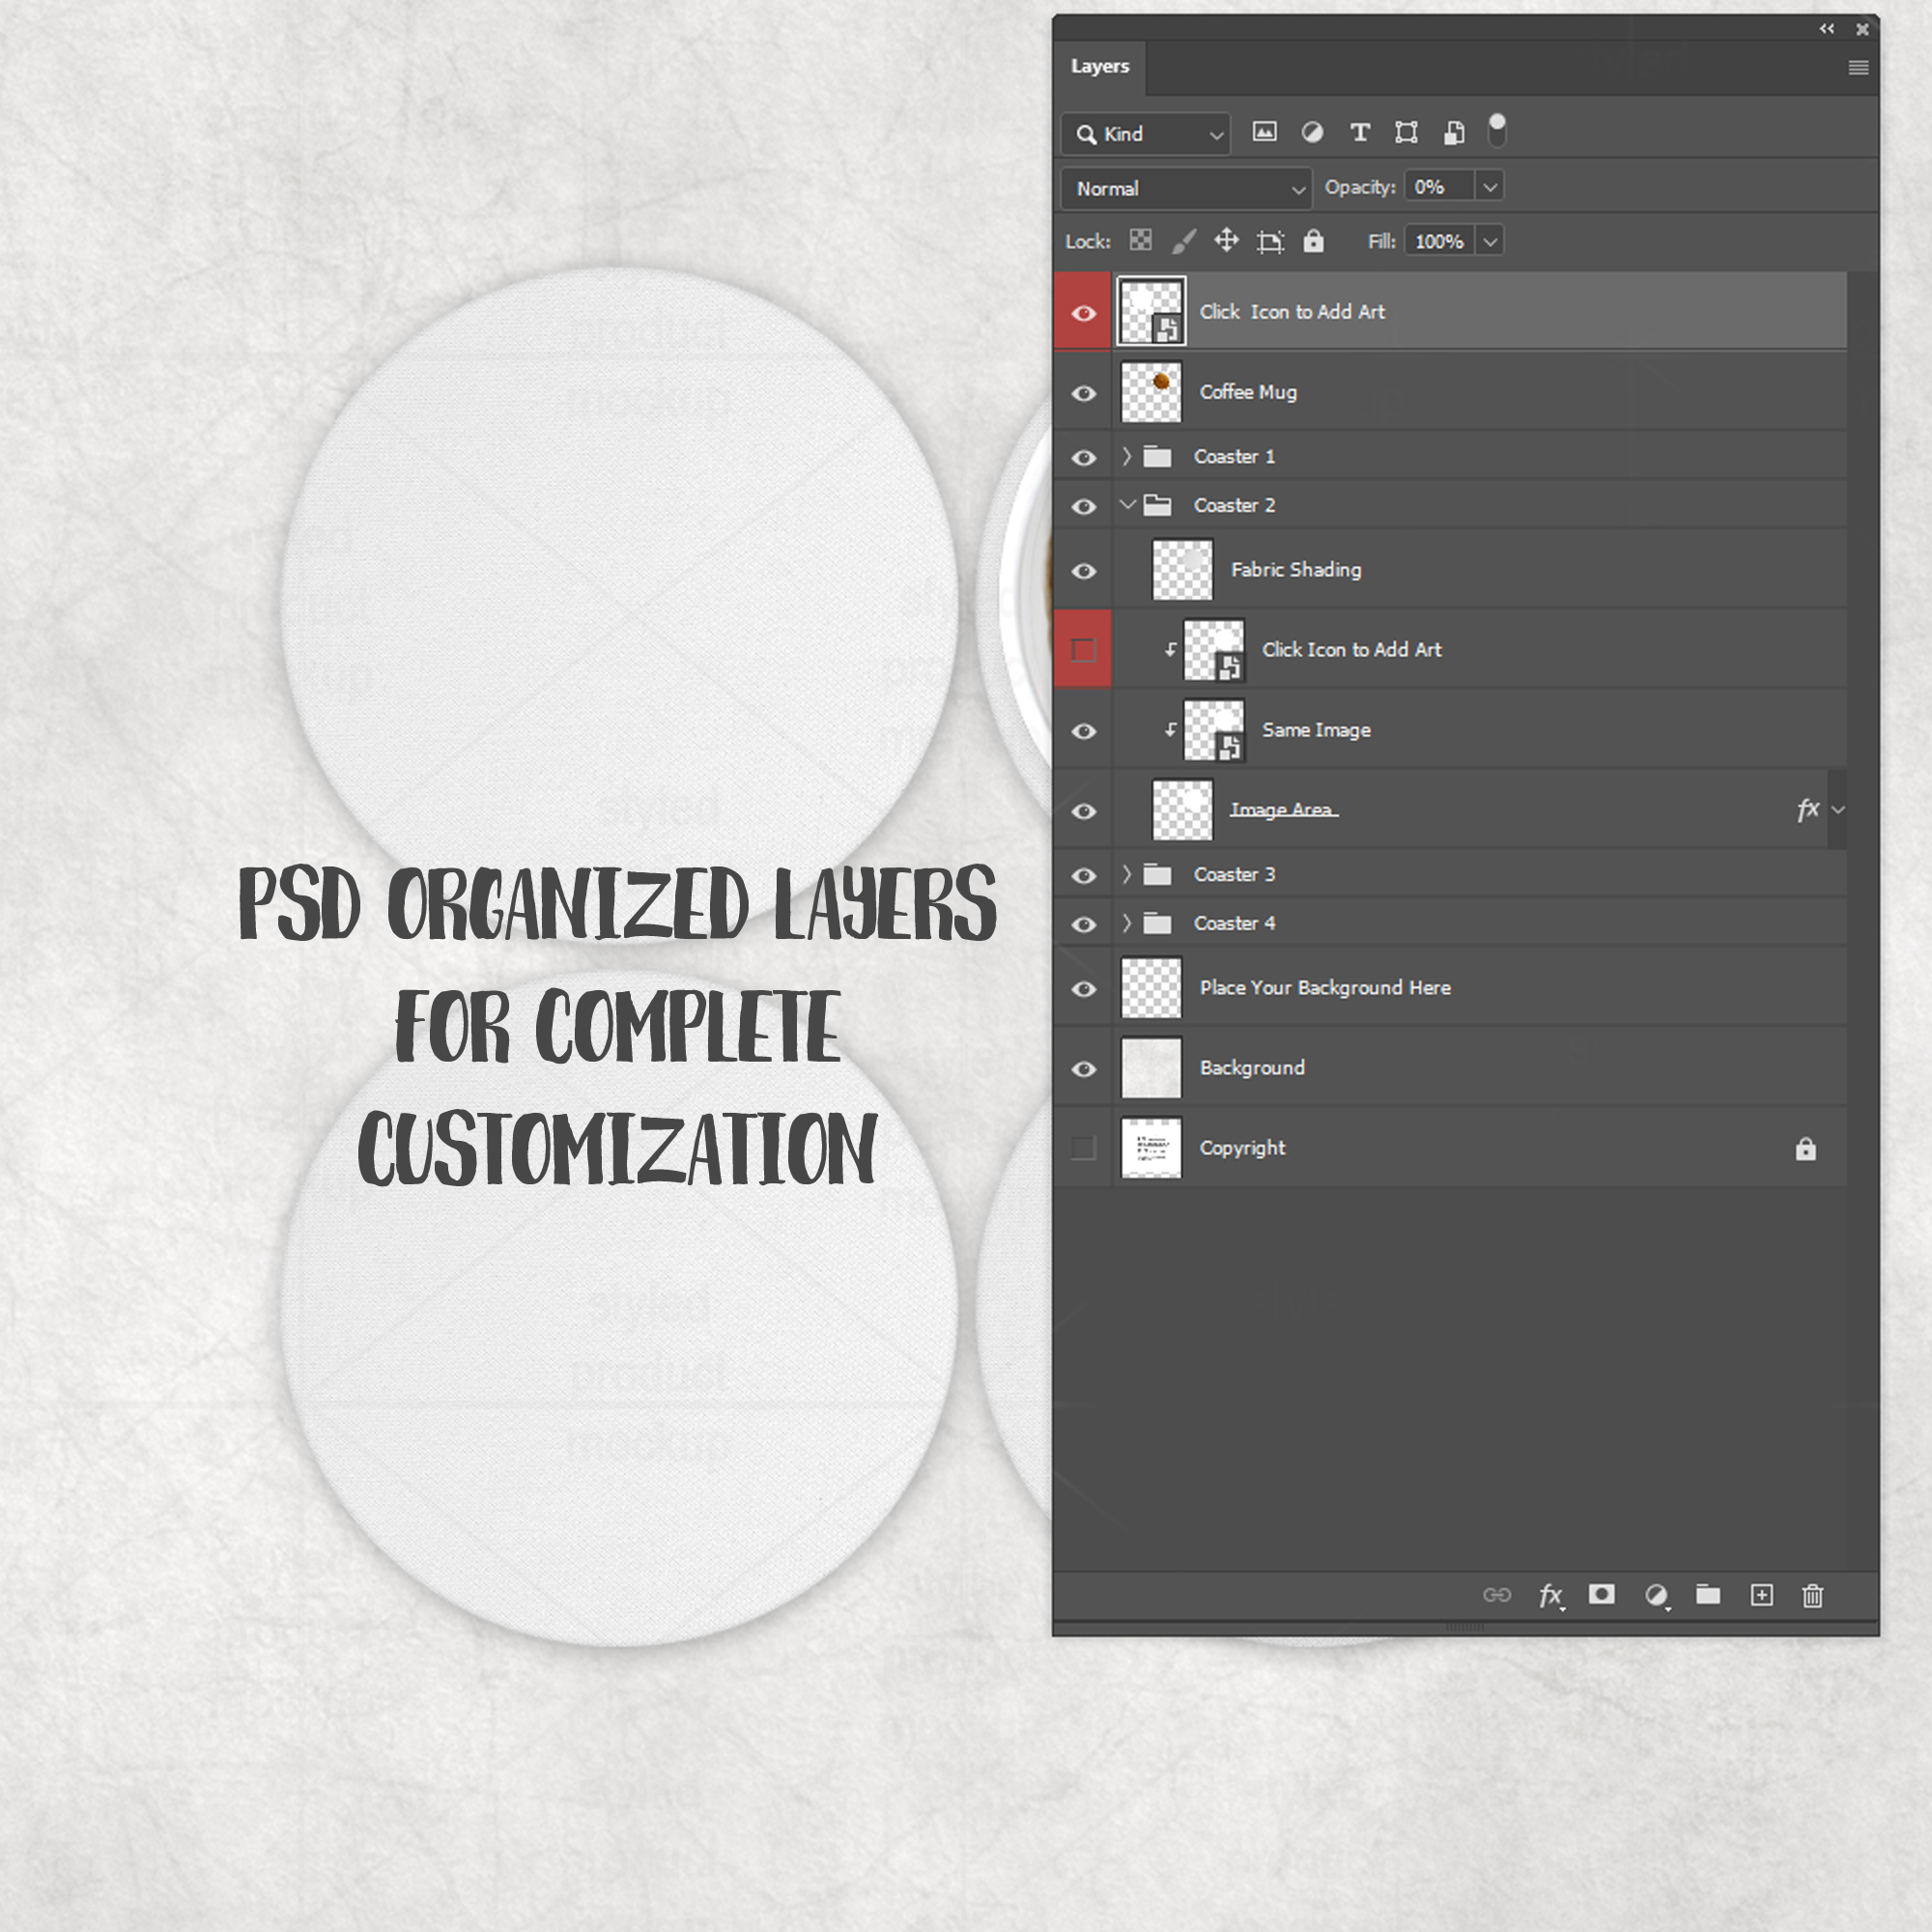Click the adjustment layer filter icon
Image resolution: width=1932 pixels, height=1932 pixels.
tap(1312, 132)
